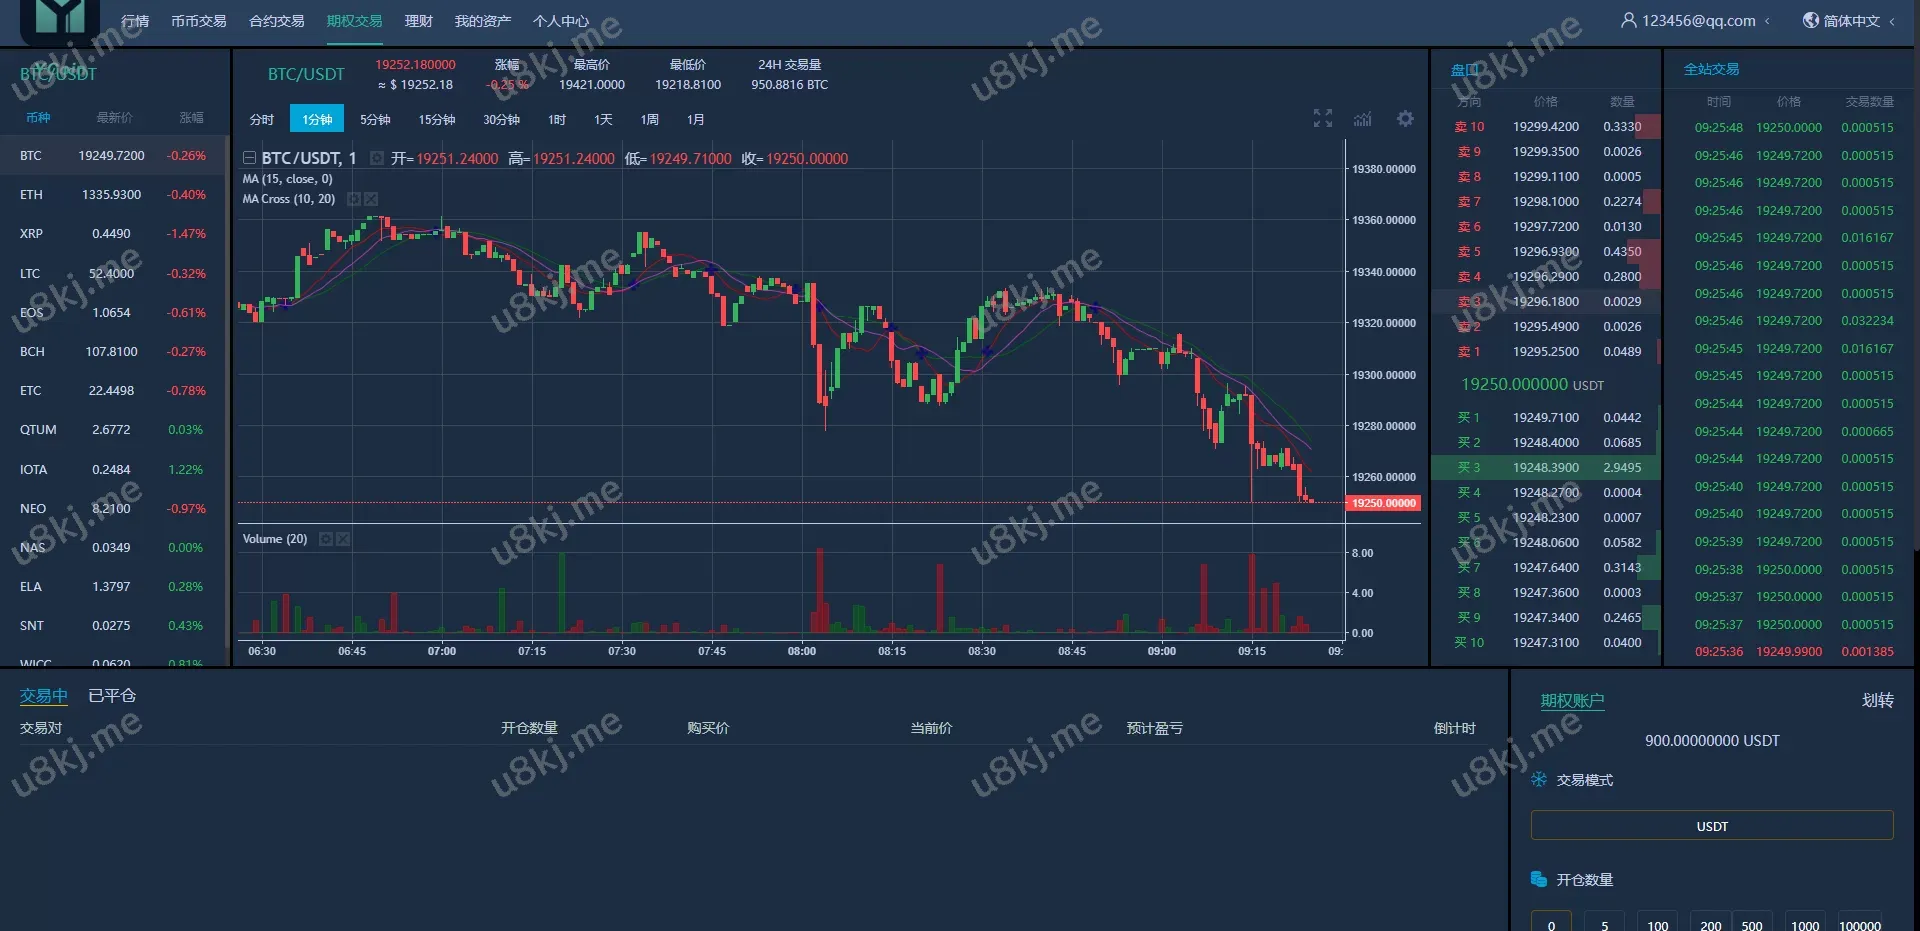Screen dimensions: 1920x931
Task: Remove the Volume indicator with X
Action: point(343,539)
